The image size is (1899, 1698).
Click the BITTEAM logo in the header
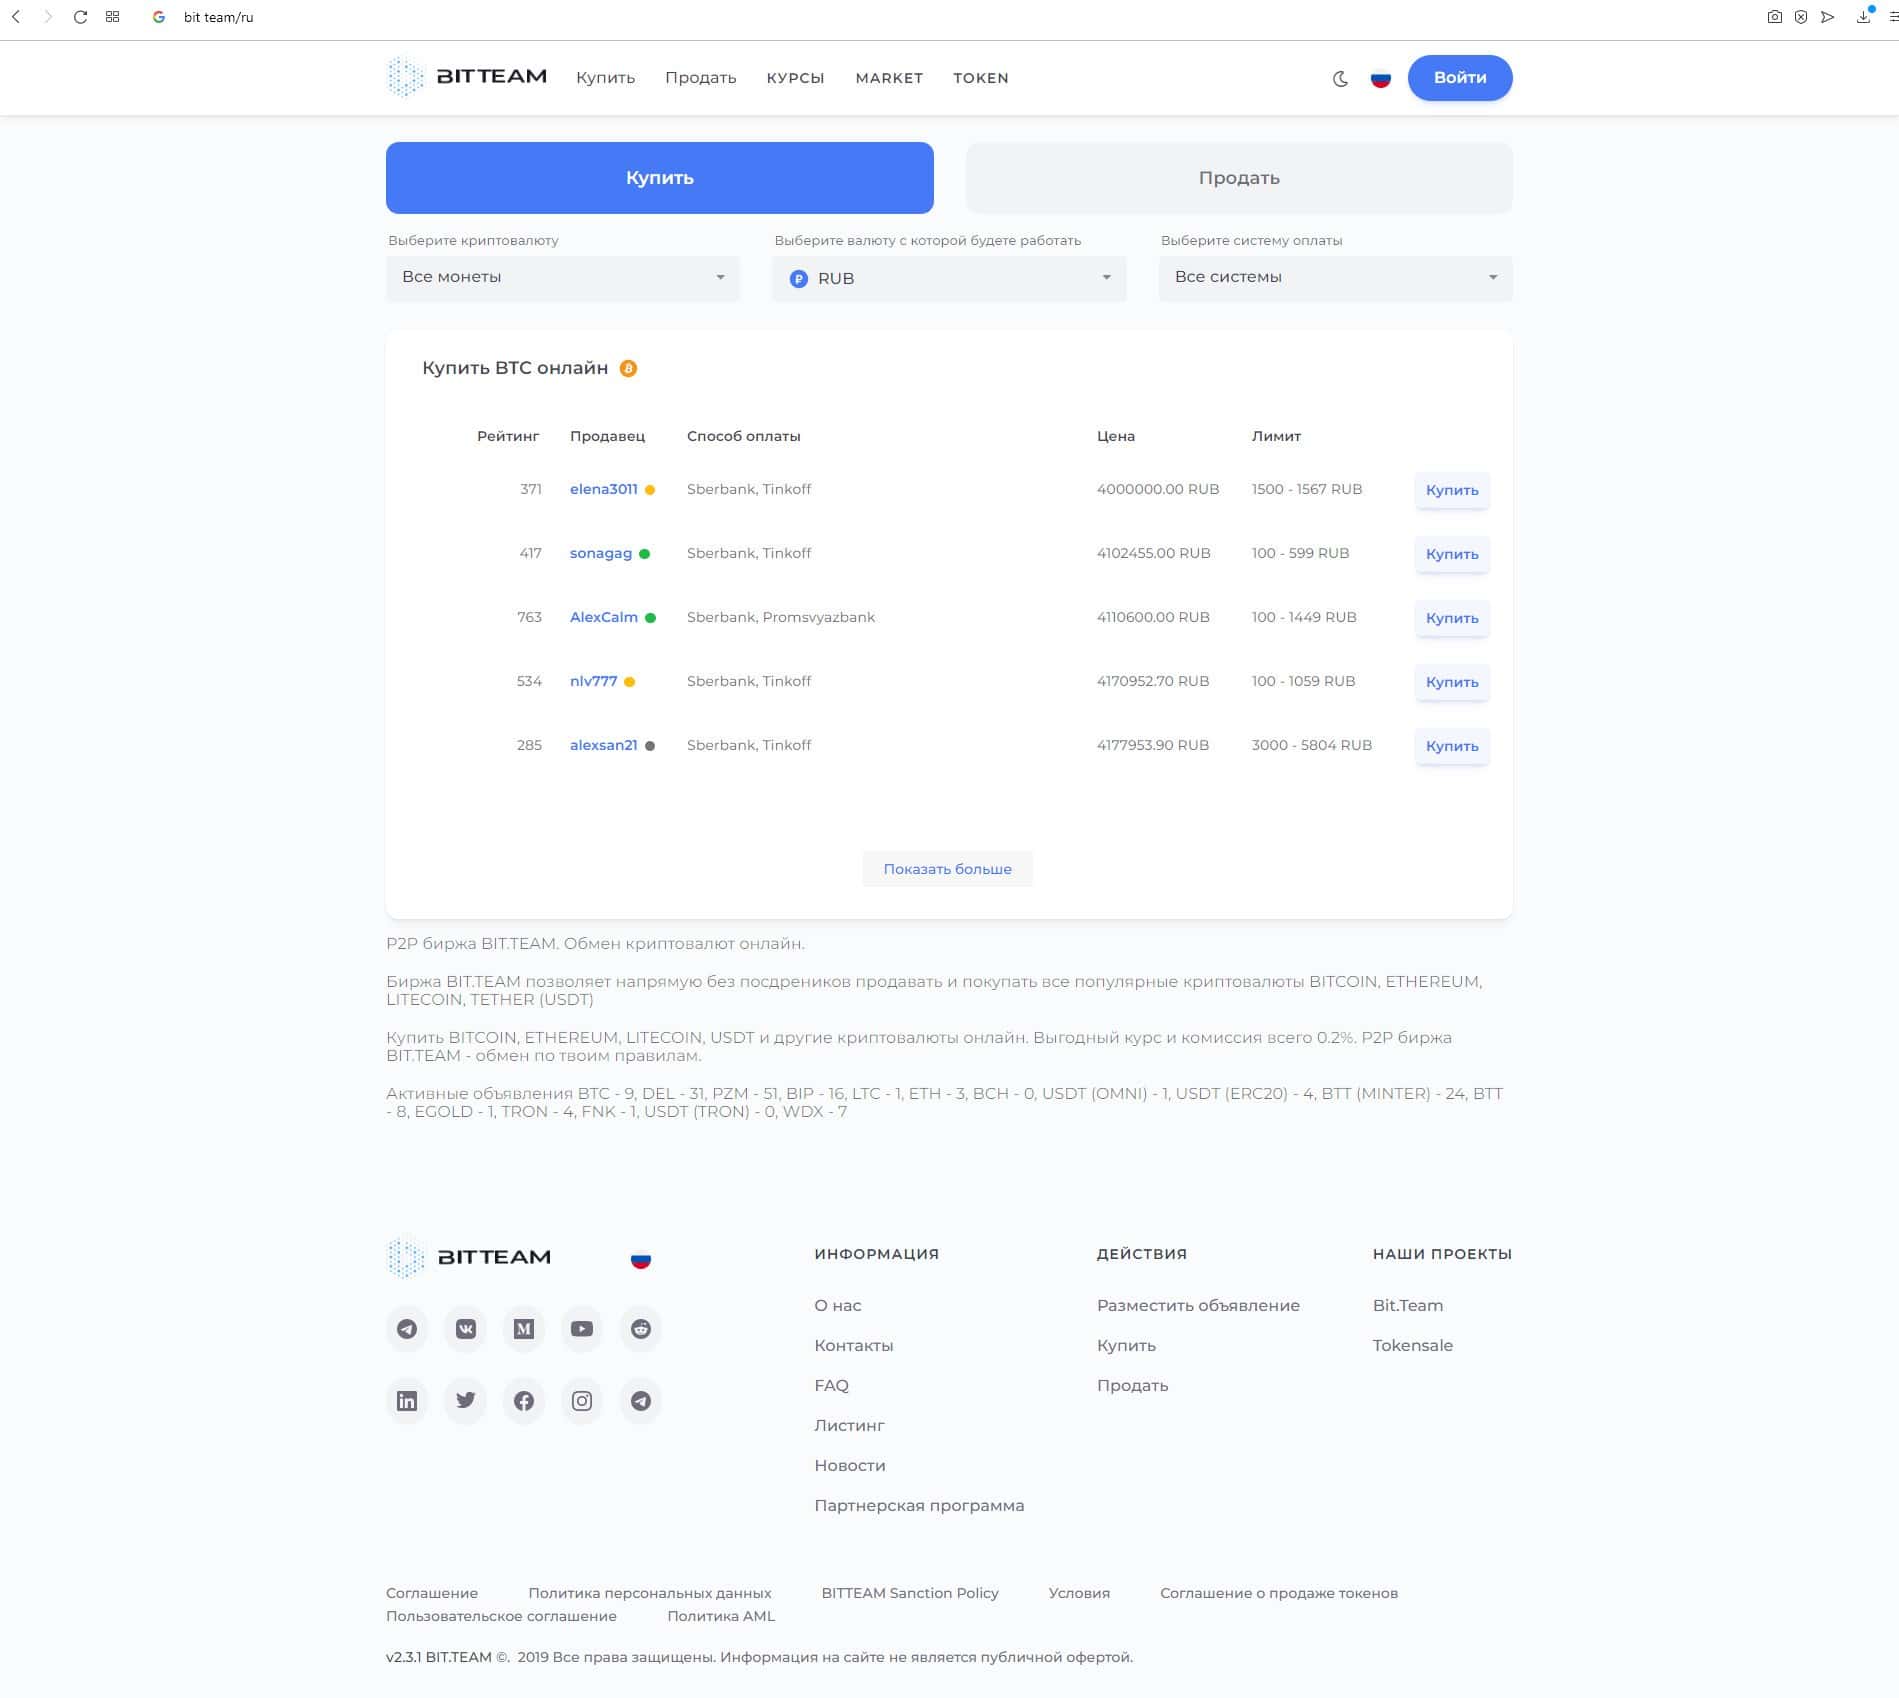(467, 77)
